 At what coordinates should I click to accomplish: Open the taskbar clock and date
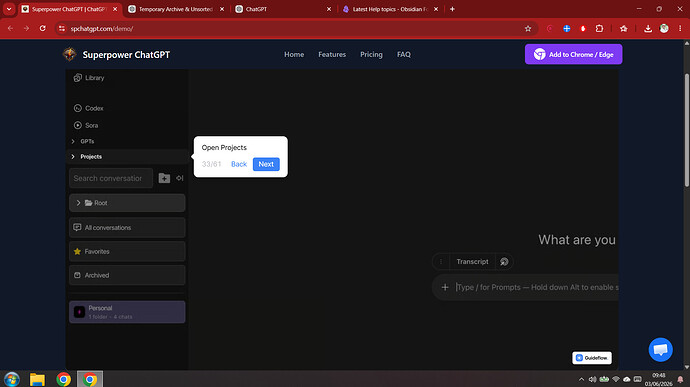point(658,379)
